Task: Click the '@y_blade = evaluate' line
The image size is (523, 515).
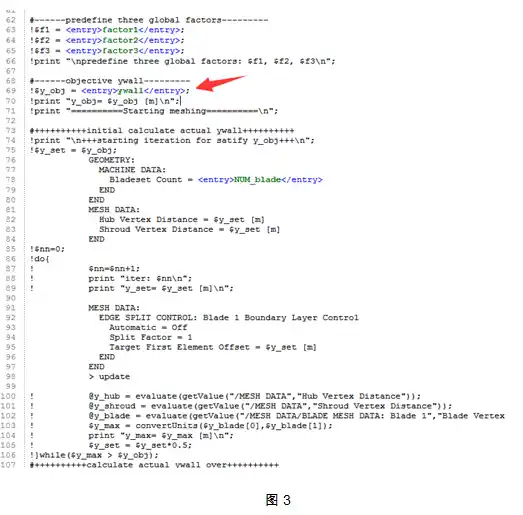Action: 297,416
